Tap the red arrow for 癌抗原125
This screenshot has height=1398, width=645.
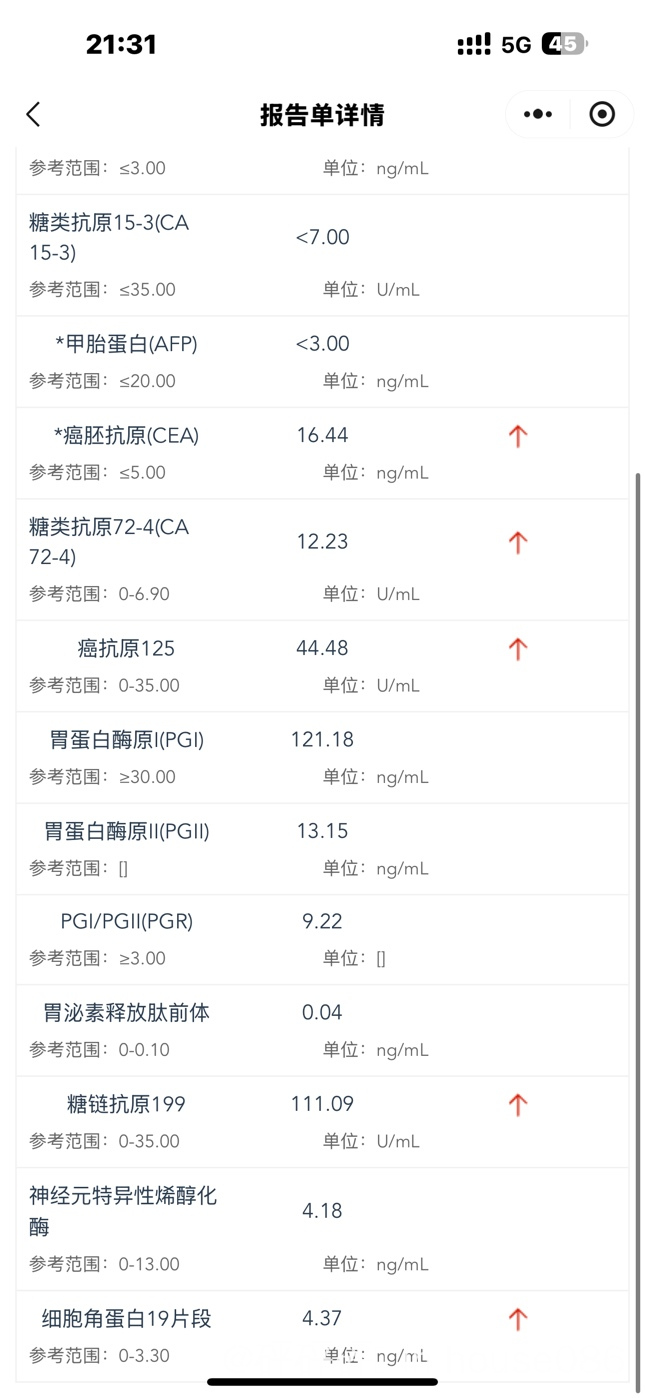click(x=517, y=649)
